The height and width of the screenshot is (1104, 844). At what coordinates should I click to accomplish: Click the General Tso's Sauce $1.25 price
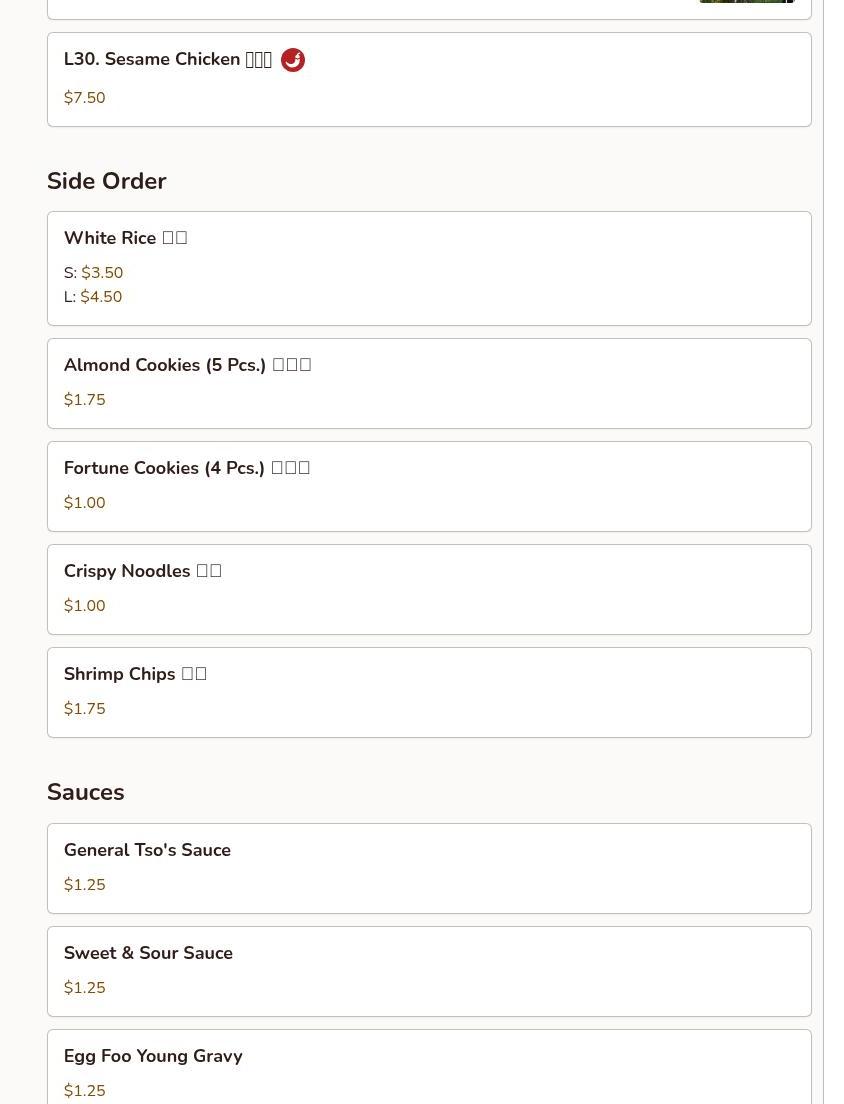84,885
